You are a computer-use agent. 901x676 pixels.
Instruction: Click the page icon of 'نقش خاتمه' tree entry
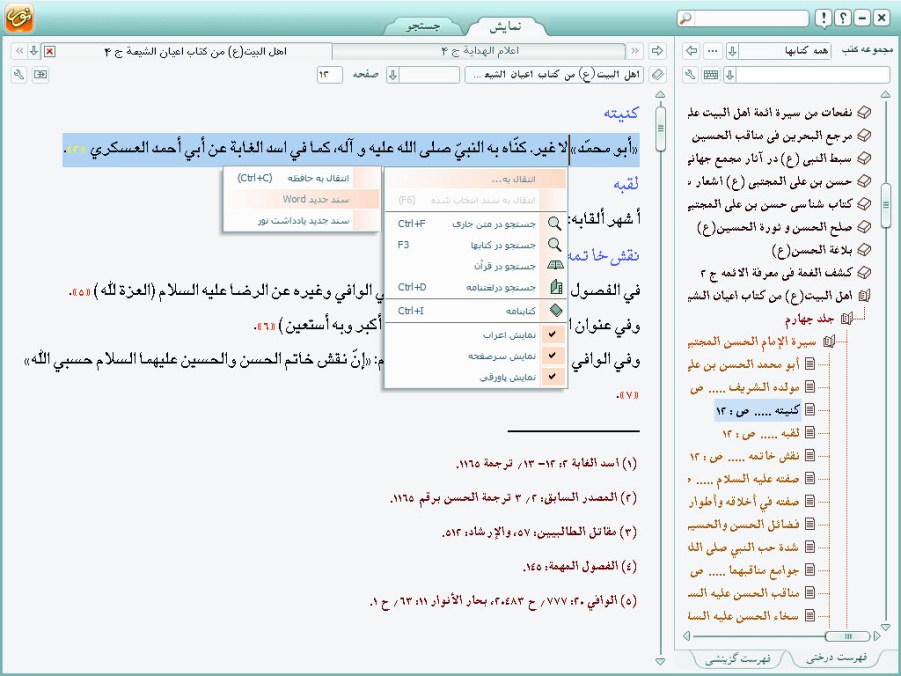(810, 456)
